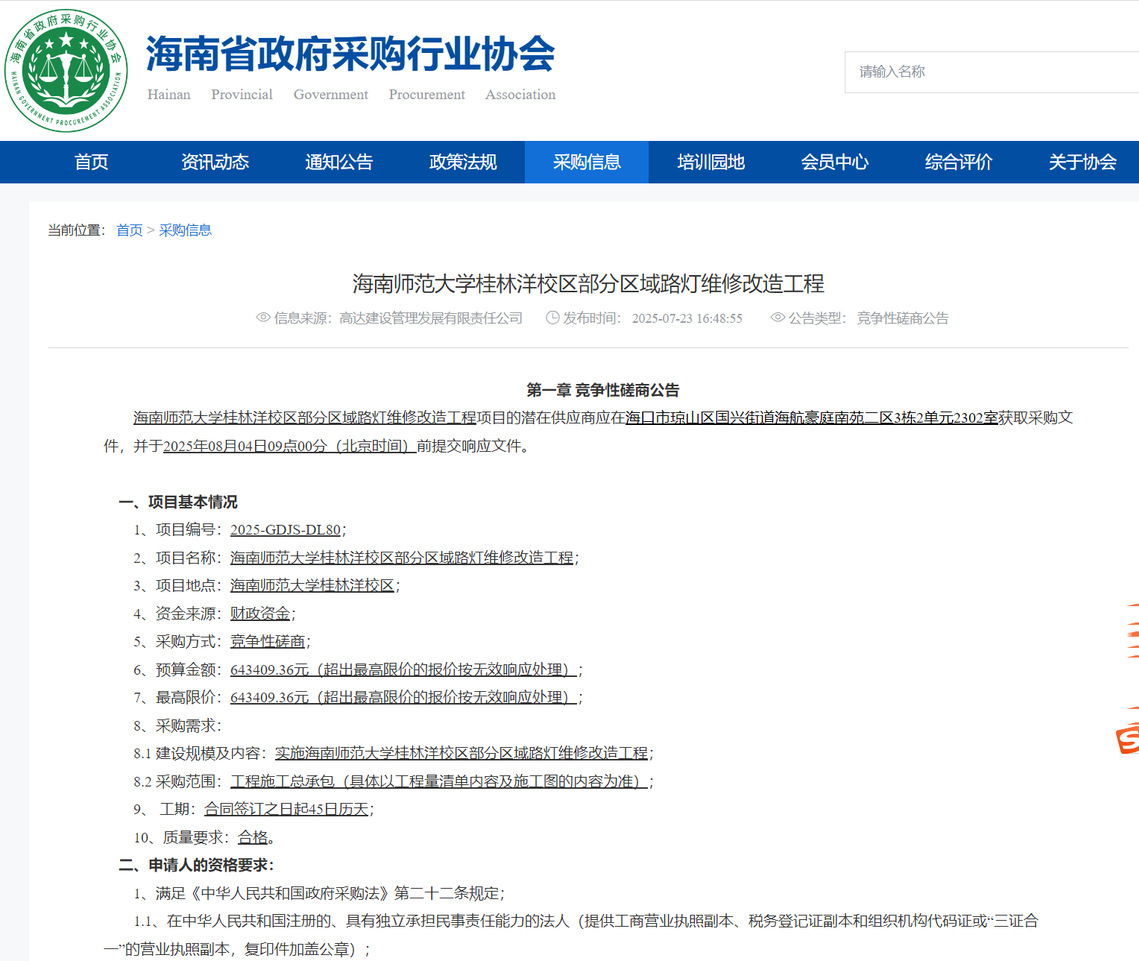This screenshot has height=961, width=1139.
Task: Click the 首页 breadcrumb link
Action: (129, 230)
